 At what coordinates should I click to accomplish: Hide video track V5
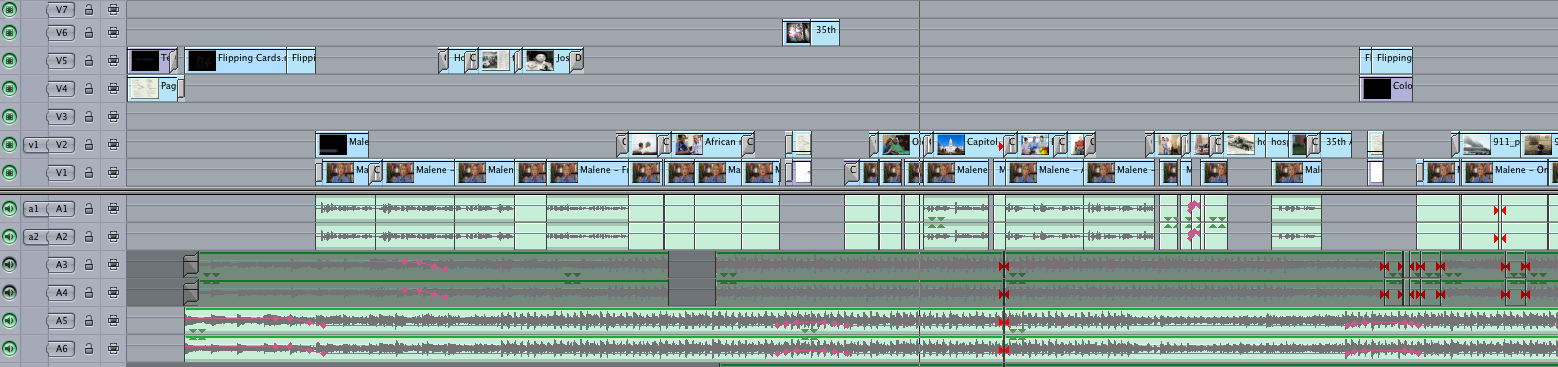click(10, 61)
